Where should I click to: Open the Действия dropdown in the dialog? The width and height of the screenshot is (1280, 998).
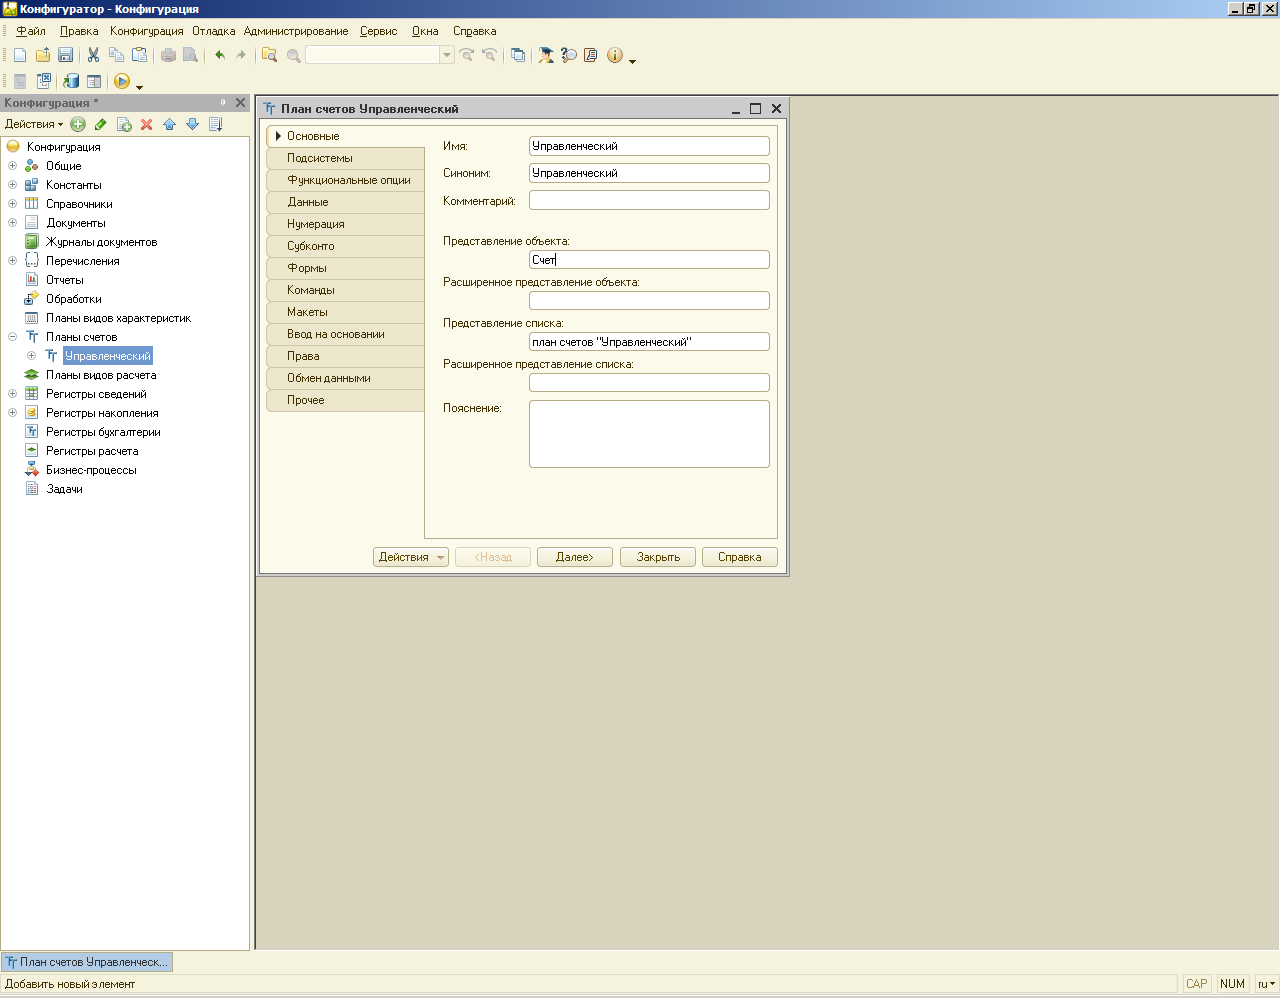[x=410, y=557]
